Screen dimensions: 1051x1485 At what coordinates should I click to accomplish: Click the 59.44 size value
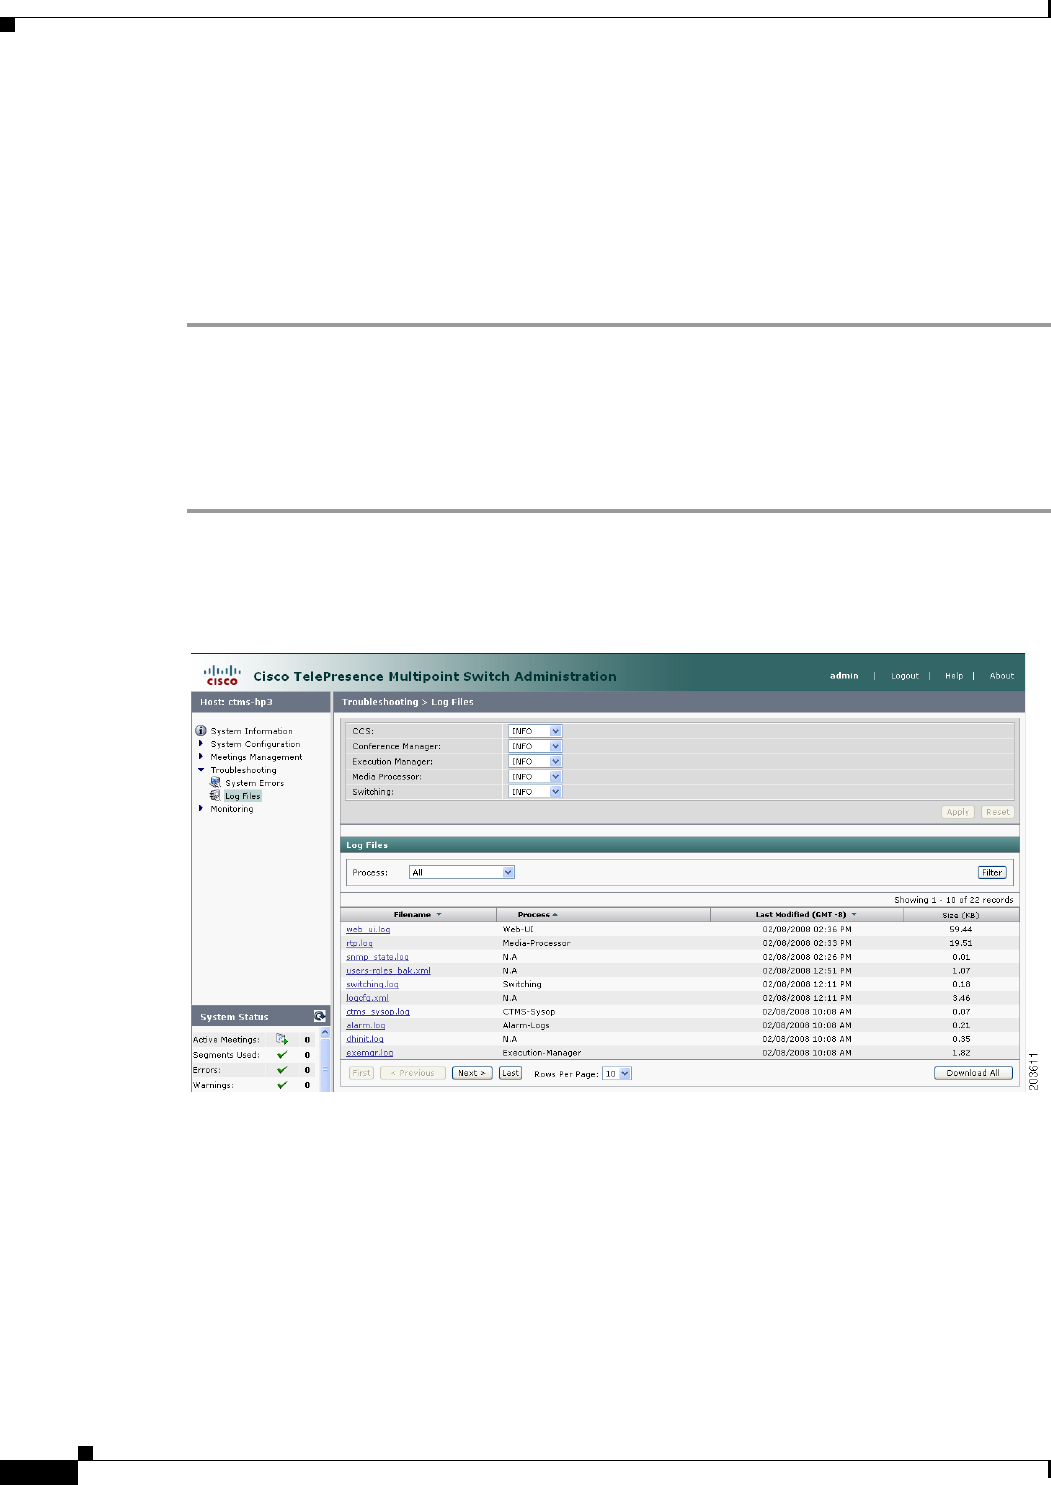coord(961,929)
